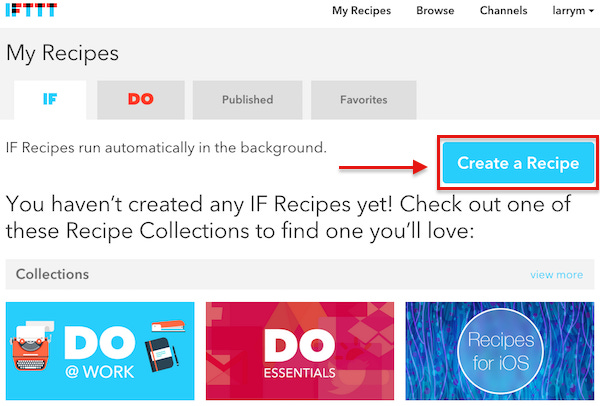This screenshot has width=600, height=406.
Task: Expand the larrym account dropdown
Action: click(x=572, y=11)
